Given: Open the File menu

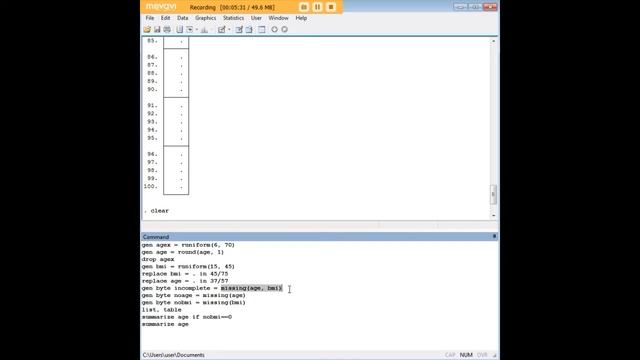Looking at the screenshot, I should (x=150, y=18).
